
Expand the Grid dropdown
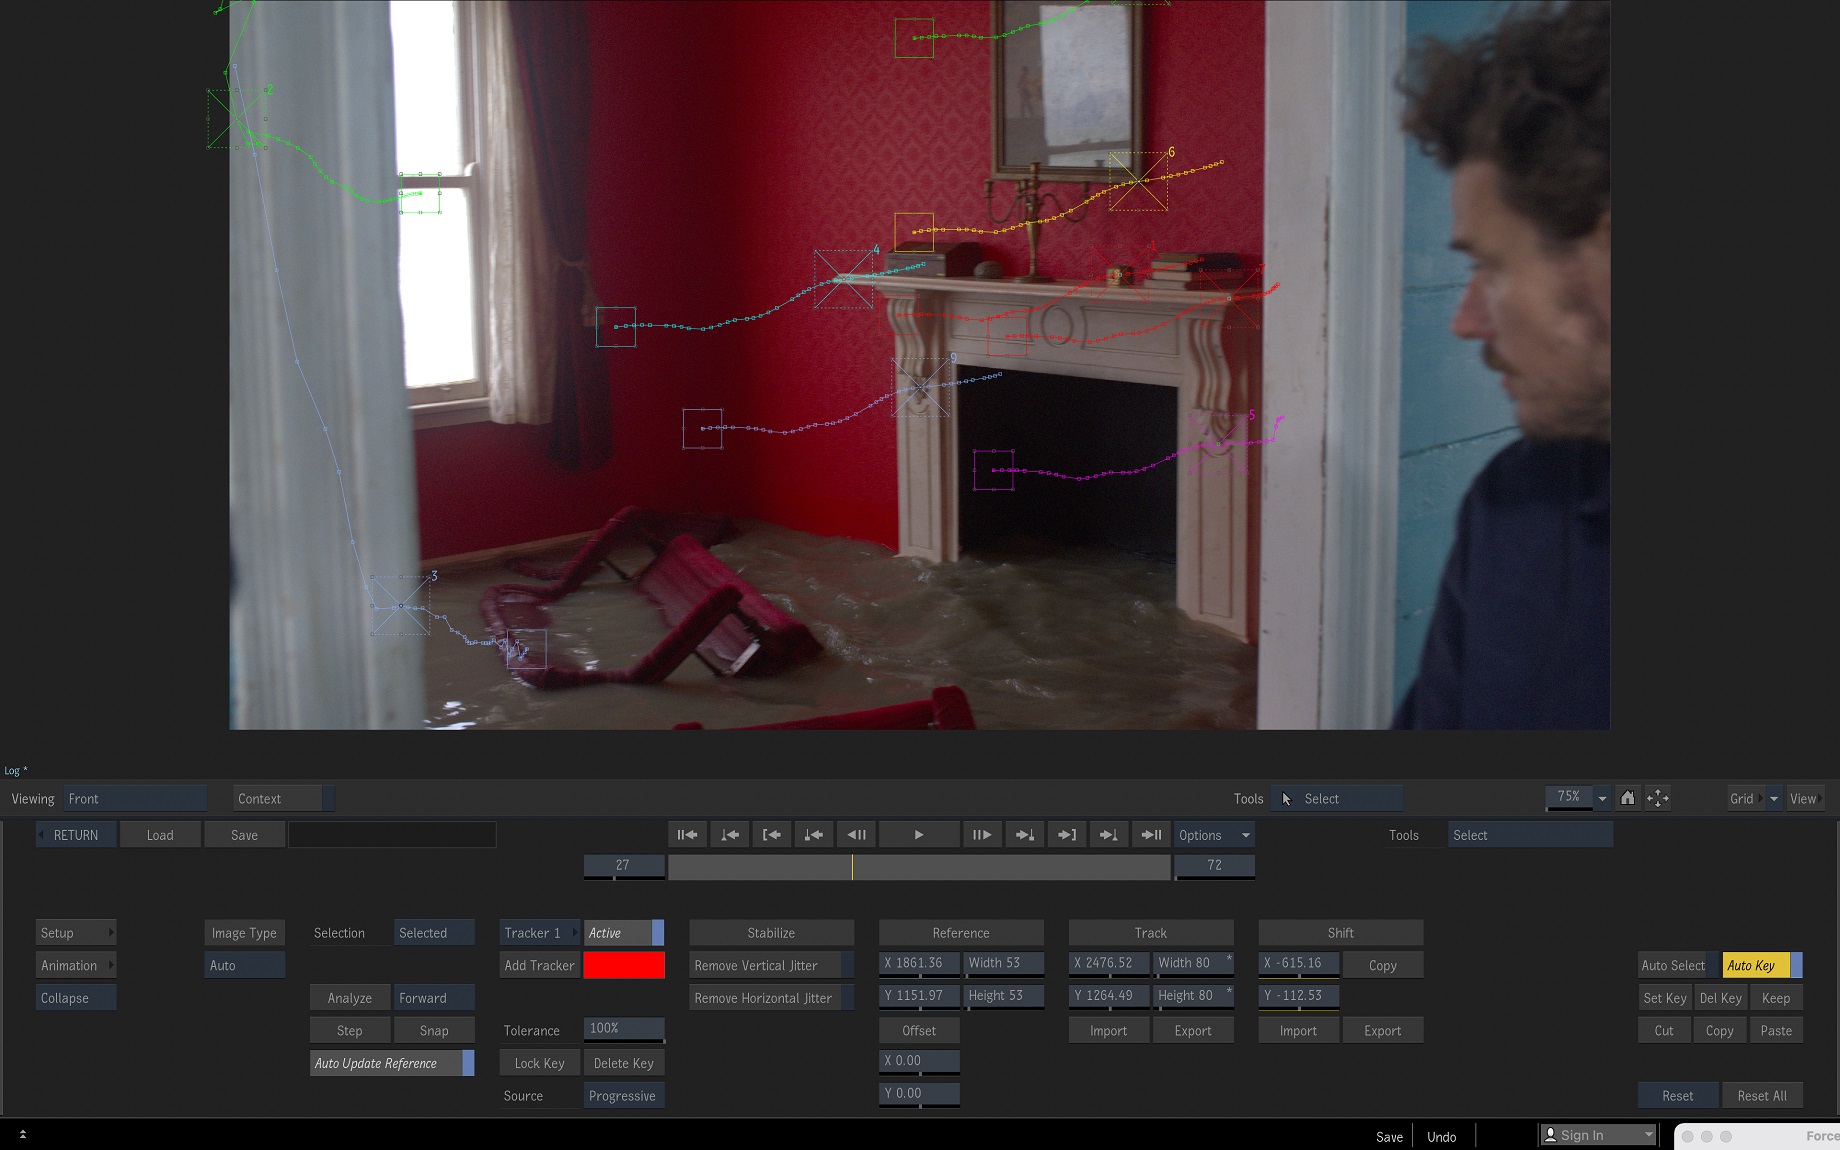coord(1773,798)
